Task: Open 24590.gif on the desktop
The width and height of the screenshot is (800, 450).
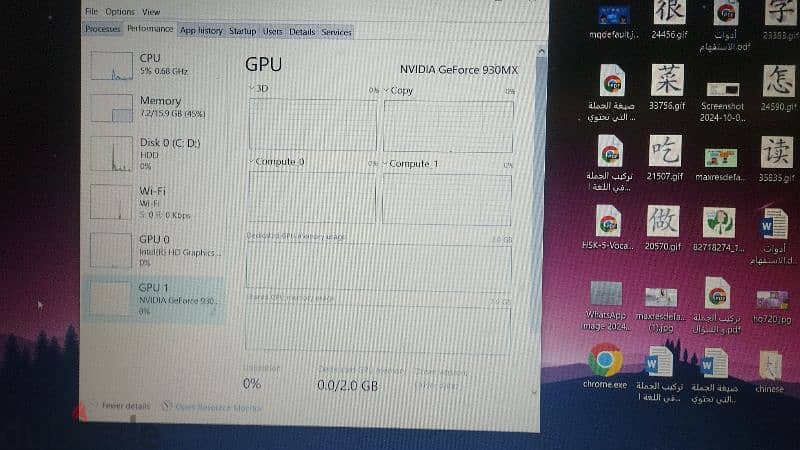Action: coord(779,88)
